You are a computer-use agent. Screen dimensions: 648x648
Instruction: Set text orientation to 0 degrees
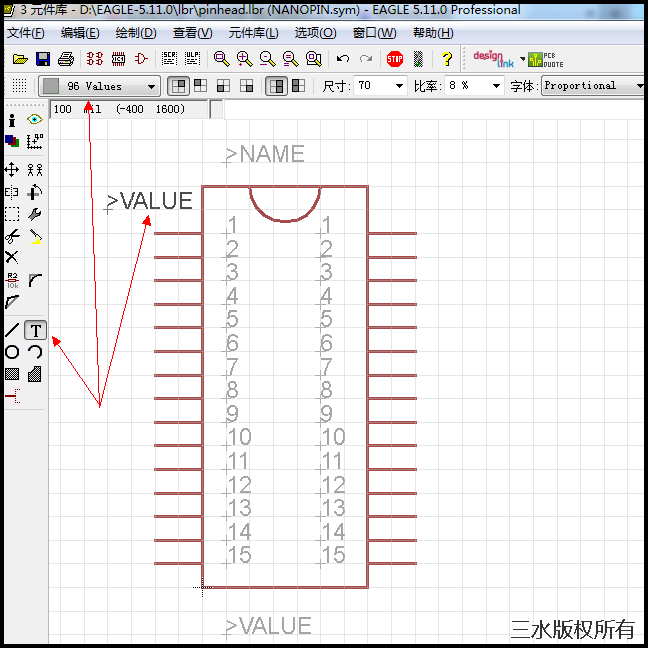[x=179, y=86]
